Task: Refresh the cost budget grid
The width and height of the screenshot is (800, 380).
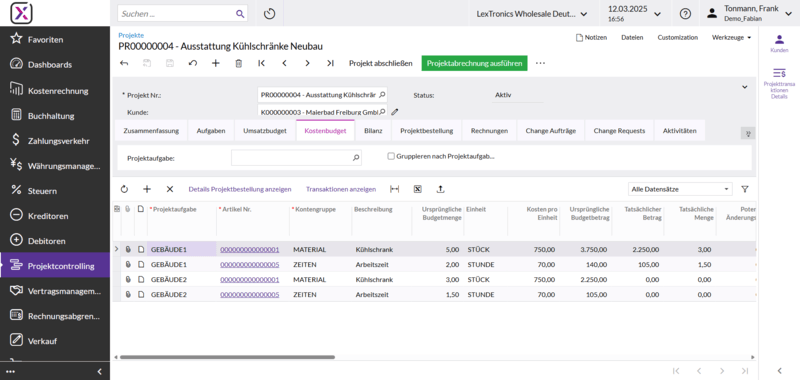Action: [124, 189]
